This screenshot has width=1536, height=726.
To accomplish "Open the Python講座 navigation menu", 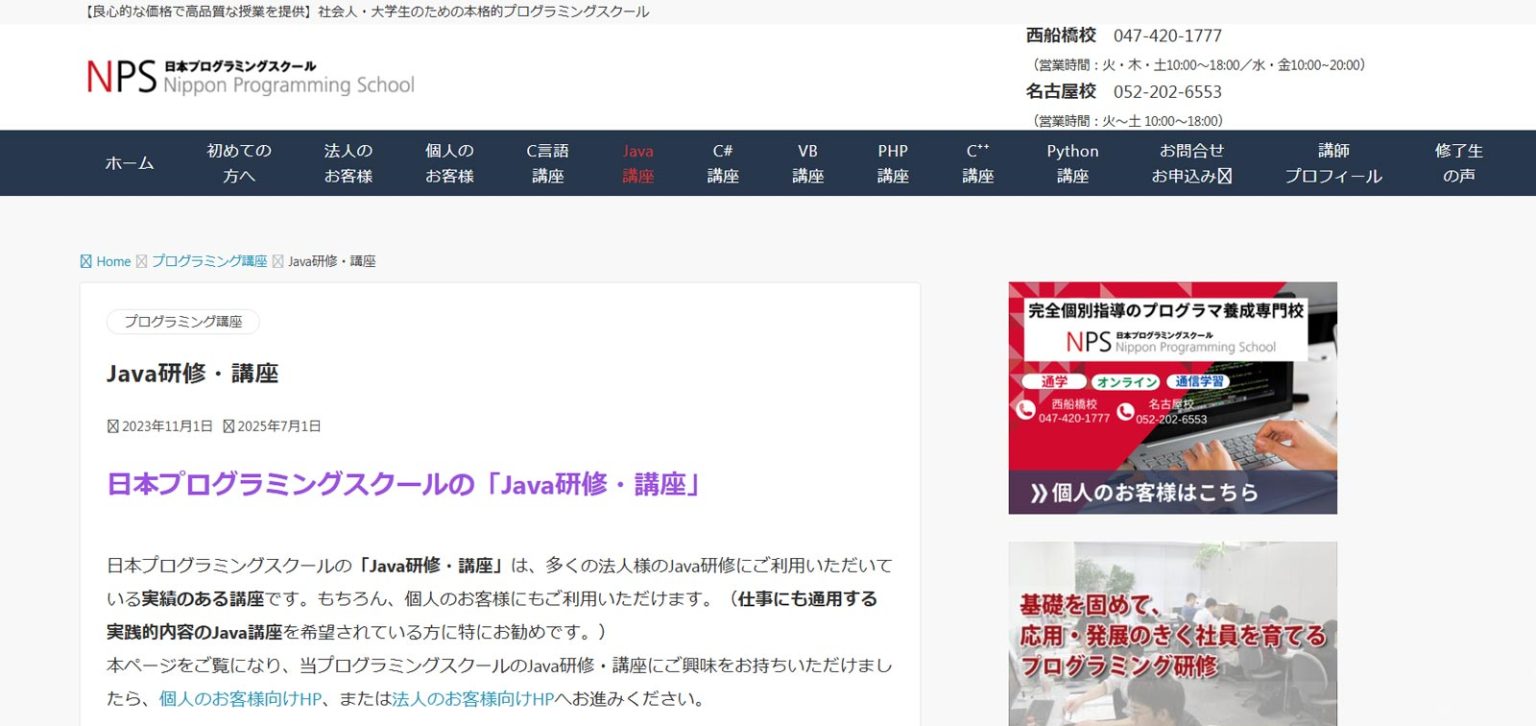I will pos(1071,163).
